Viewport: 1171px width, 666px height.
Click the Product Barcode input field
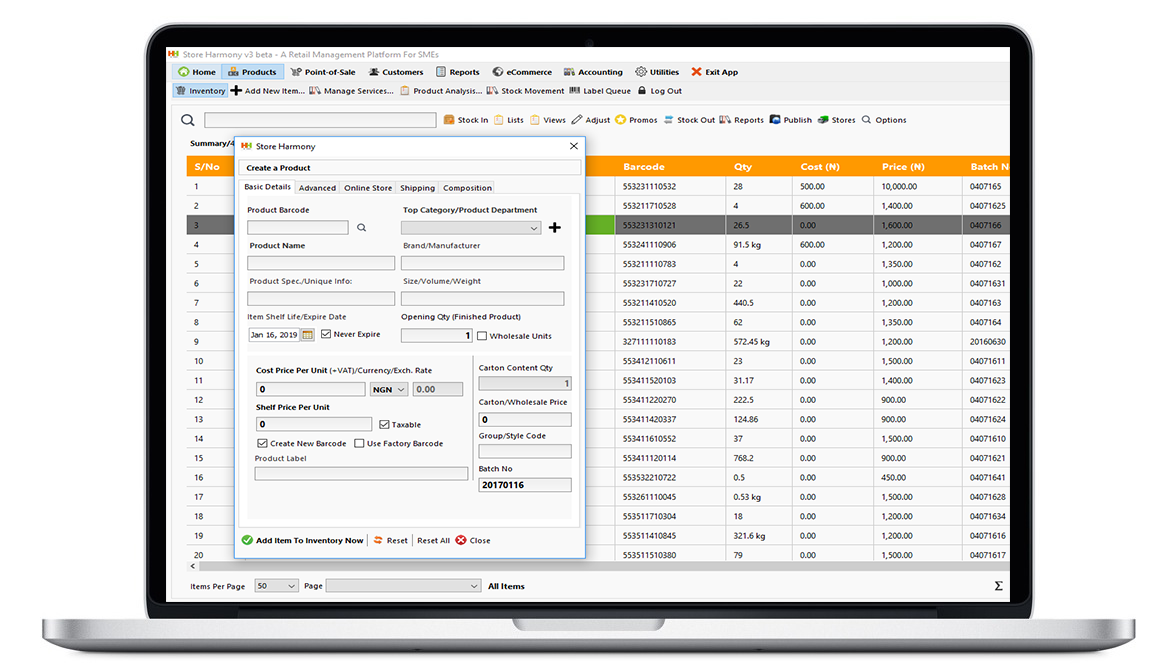point(298,227)
